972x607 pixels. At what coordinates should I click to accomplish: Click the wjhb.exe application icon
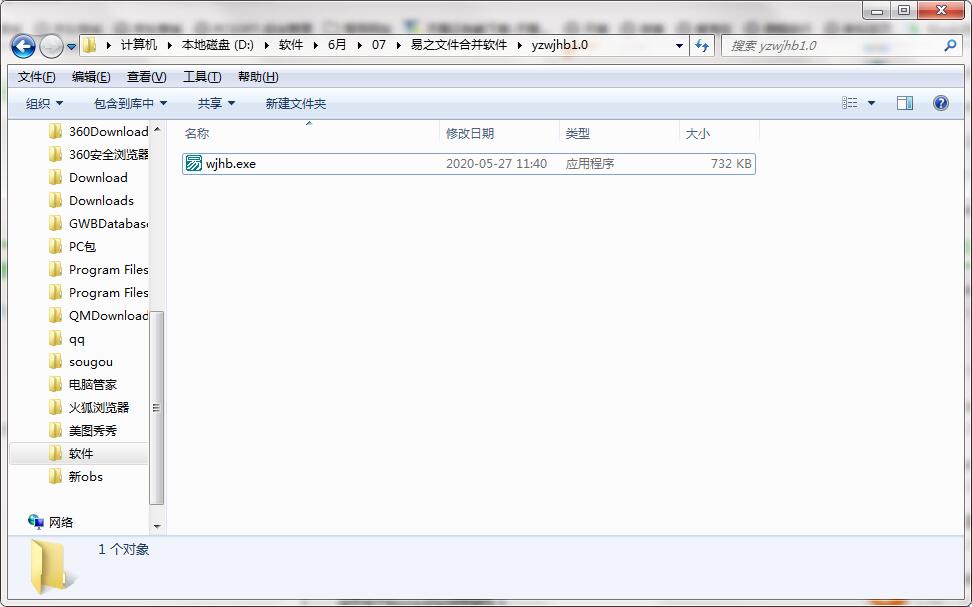pyautogui.click(x=194, y=164)
